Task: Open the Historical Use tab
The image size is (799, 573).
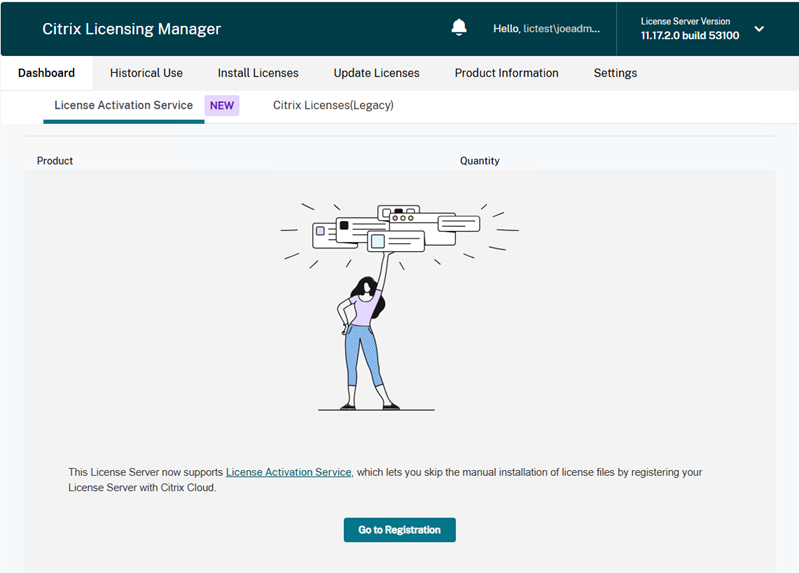Action: pyautogui.click(x=146, y=73)
